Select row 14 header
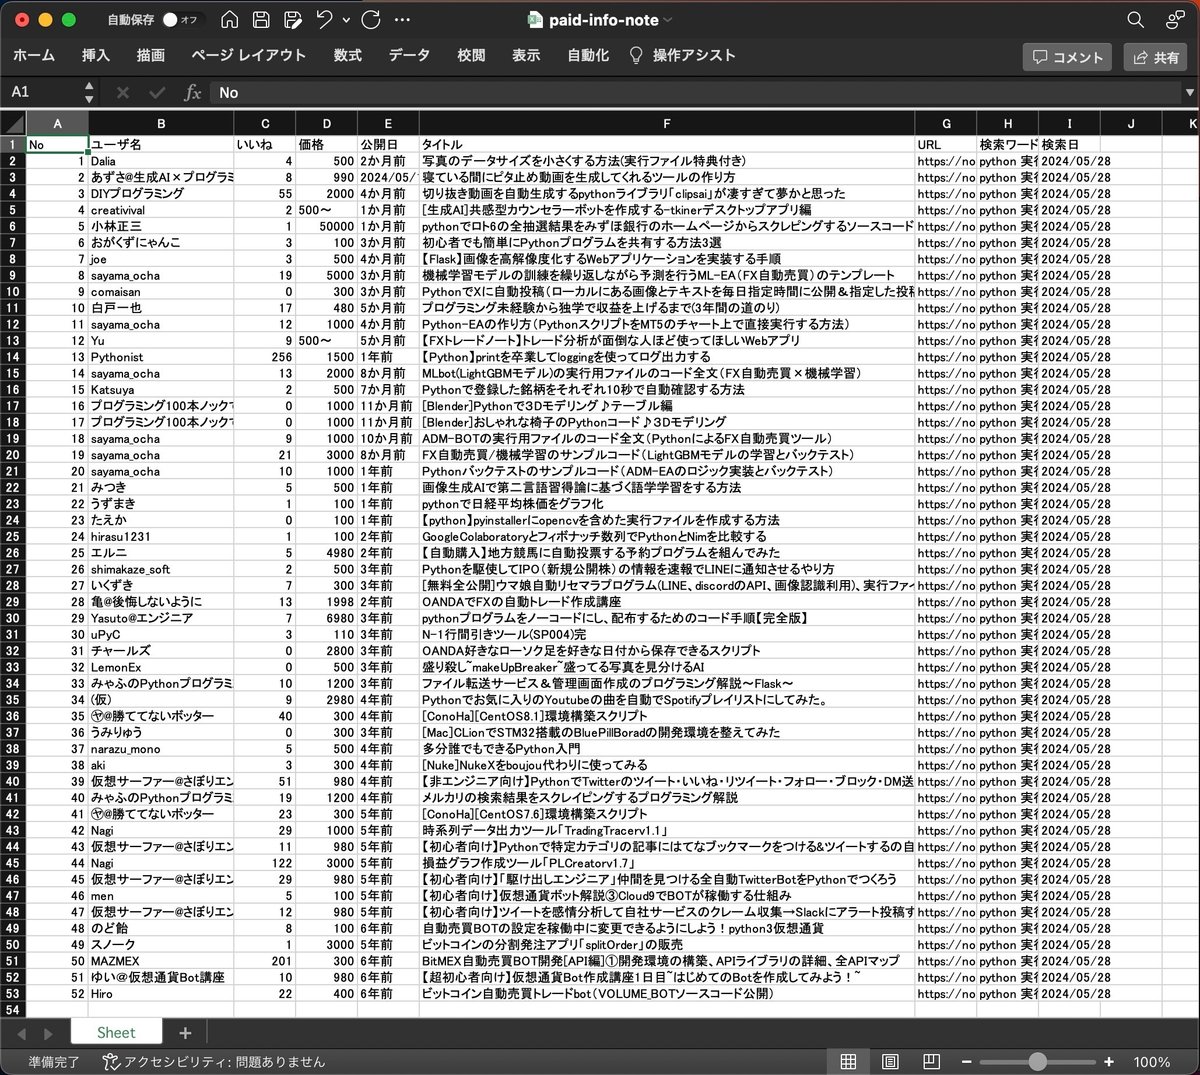The image size is (1200, 1075). point(13,357)
